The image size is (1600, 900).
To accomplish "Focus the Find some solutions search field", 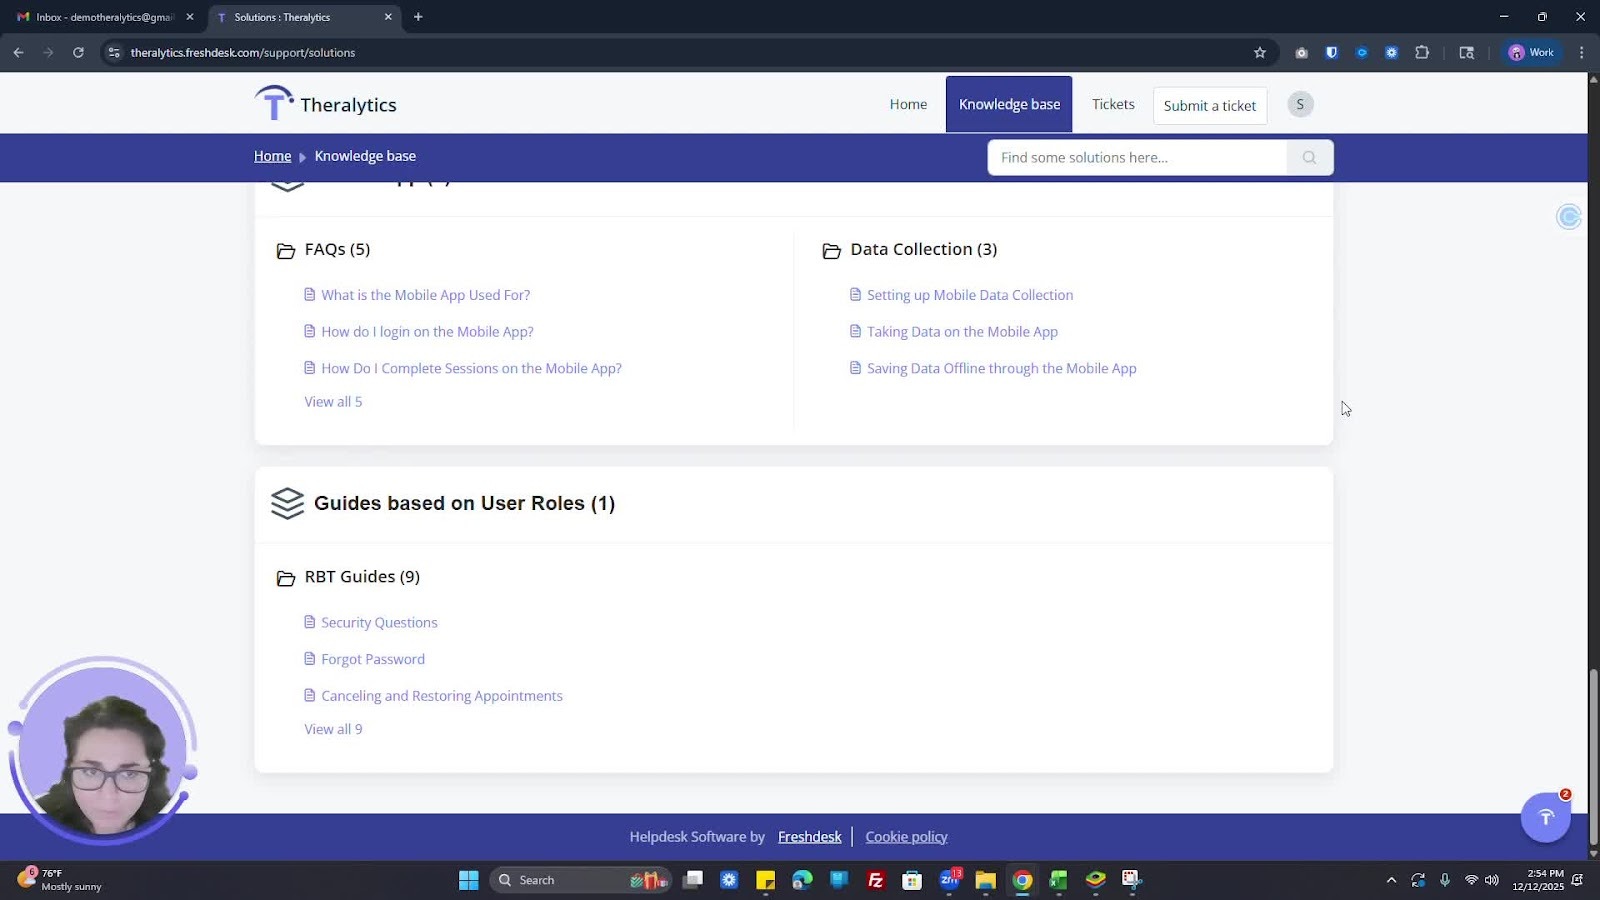I will tap(1137, 157).
